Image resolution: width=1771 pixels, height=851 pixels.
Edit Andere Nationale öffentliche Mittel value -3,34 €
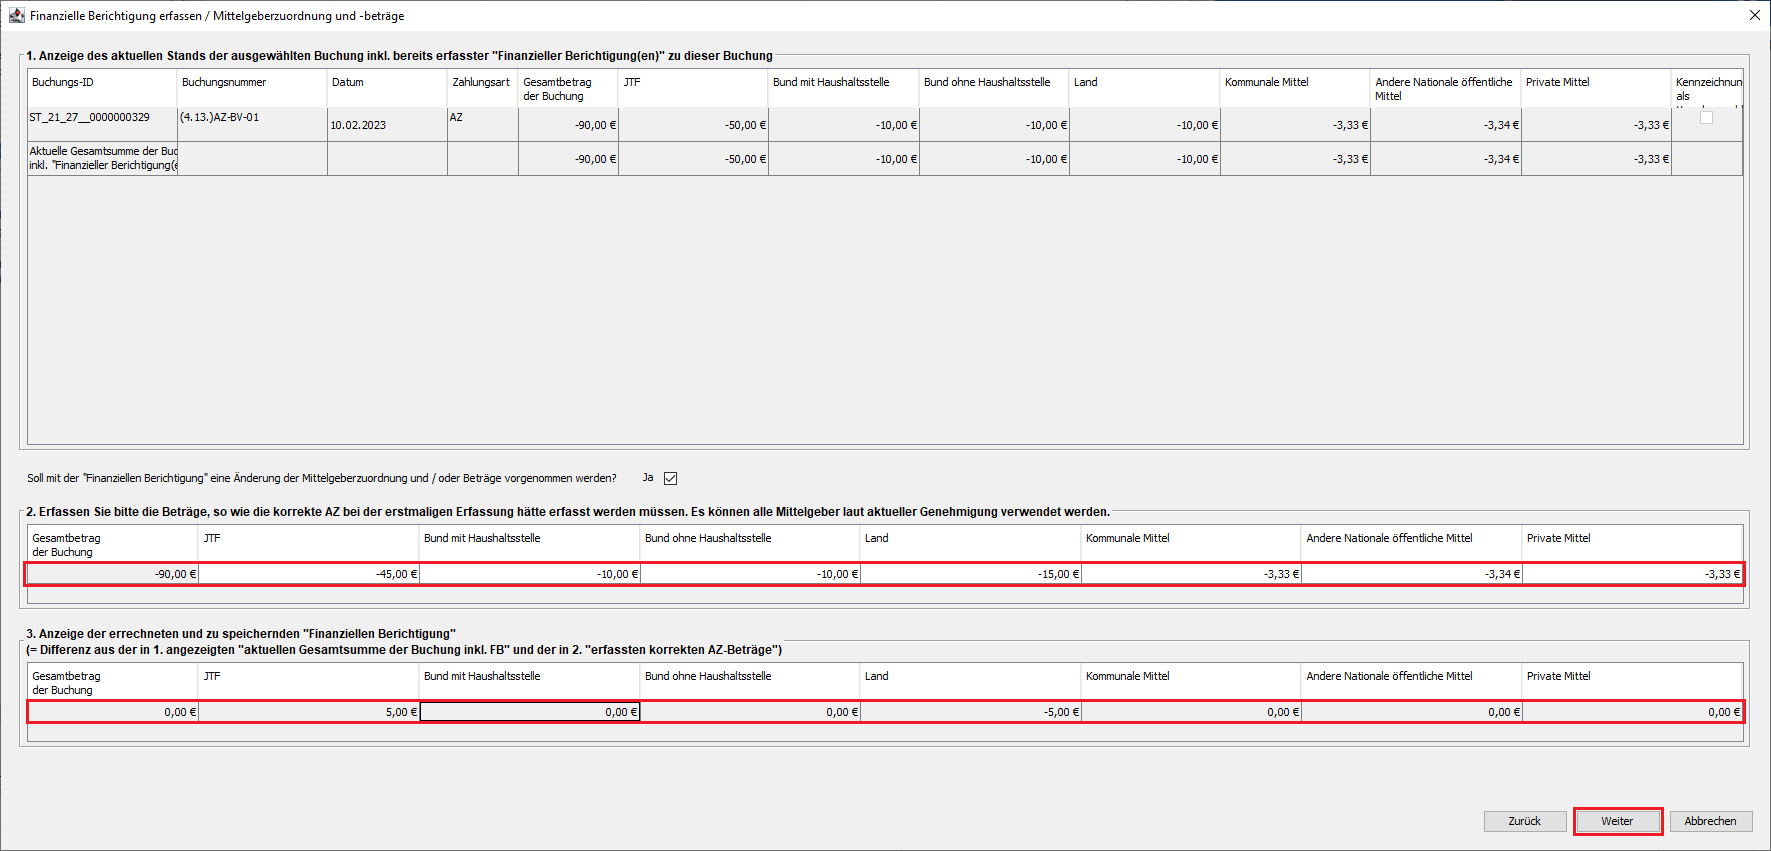click(1411, 574)
